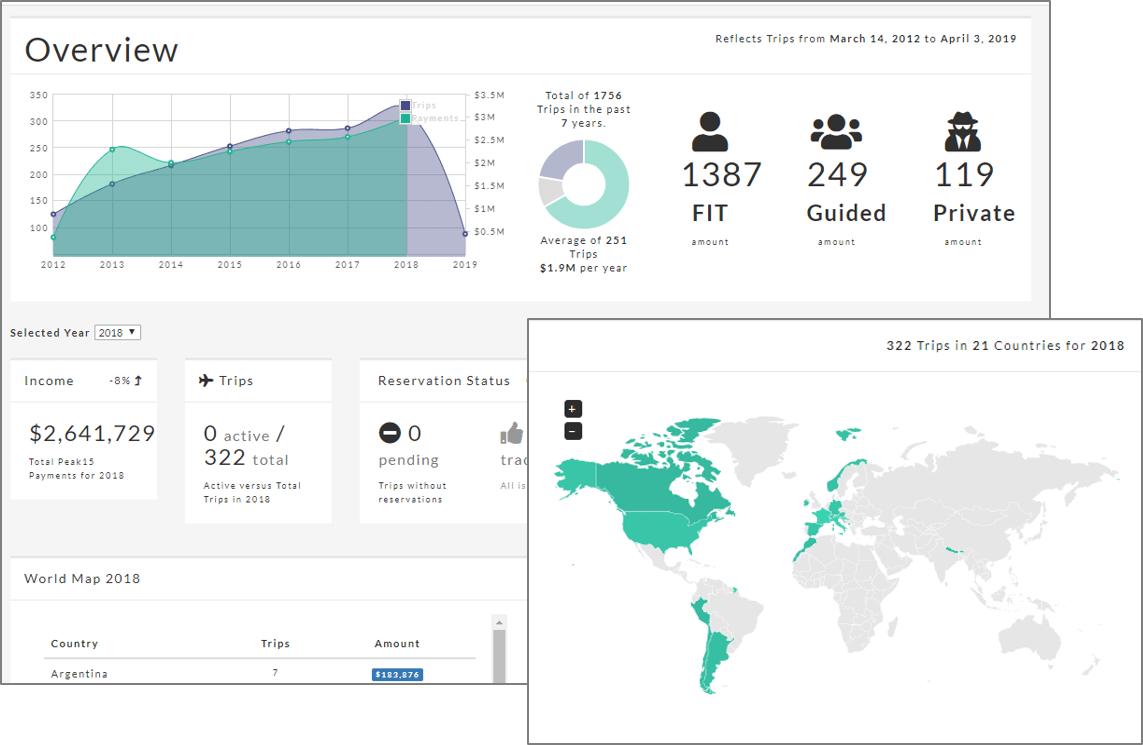This screenshot has height=745, width=1143.
Task: Switch focus to the Reservation Status card
Action: (x=443, y=380)
